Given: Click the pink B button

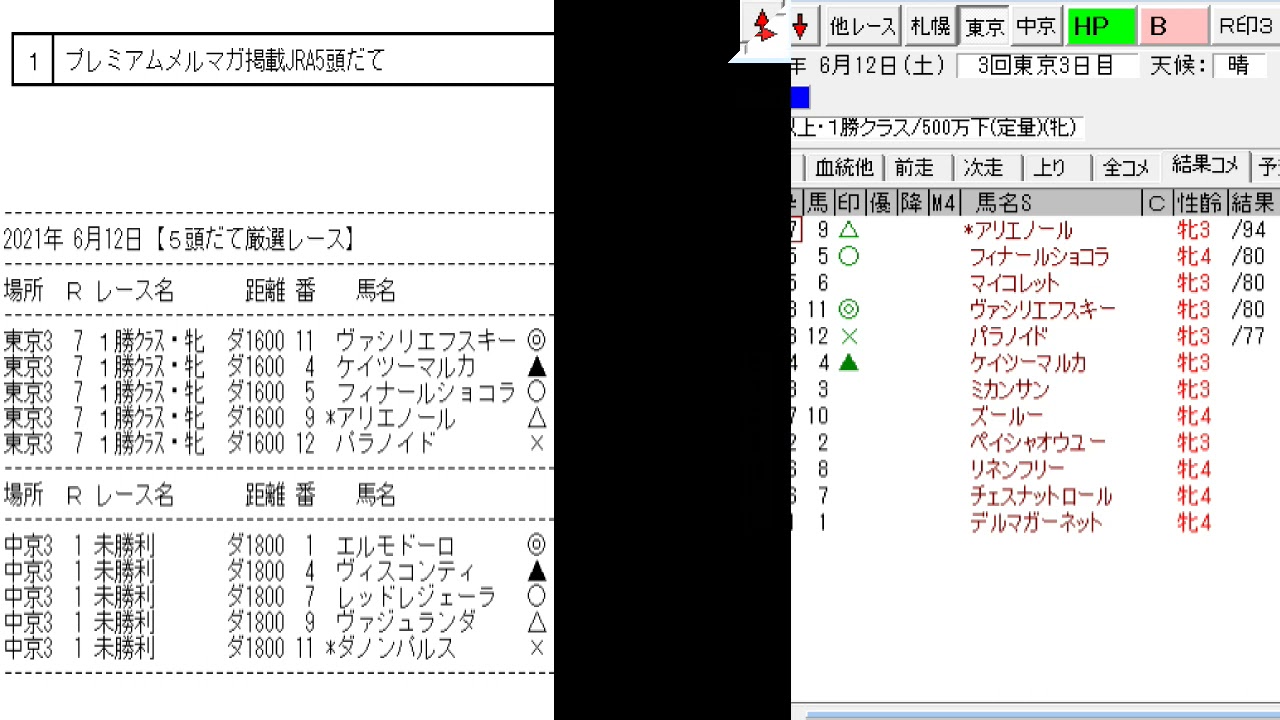Looking at the screenshot, I should point(1172,27).
